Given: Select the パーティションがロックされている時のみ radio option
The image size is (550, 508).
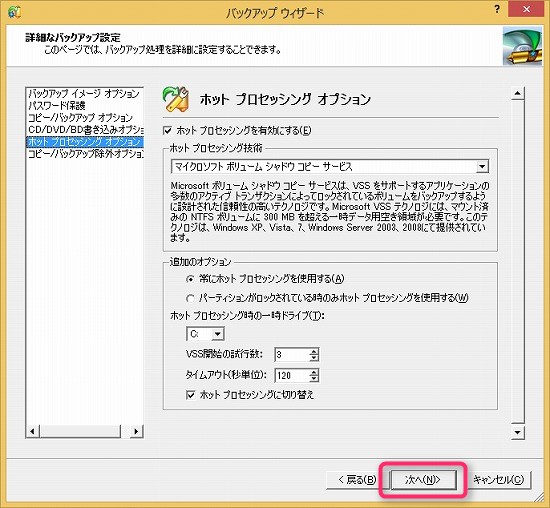Looking at the screenshot, I should point(190,299).
